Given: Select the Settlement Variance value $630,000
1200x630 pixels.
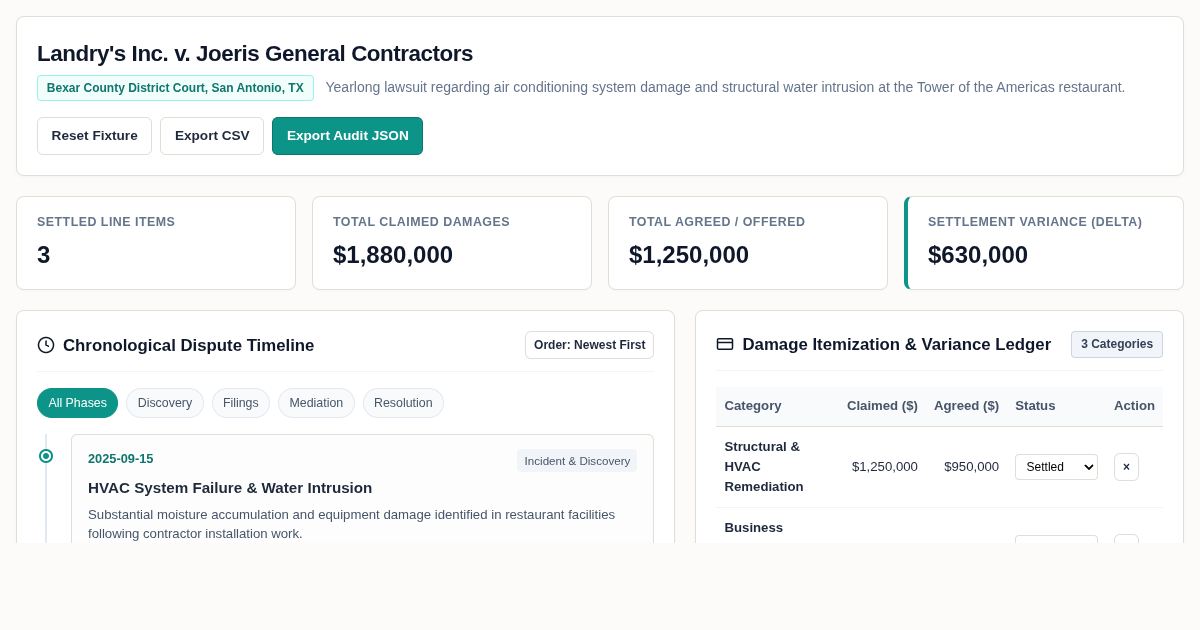Looking at the screenshot, I should 978,255.
